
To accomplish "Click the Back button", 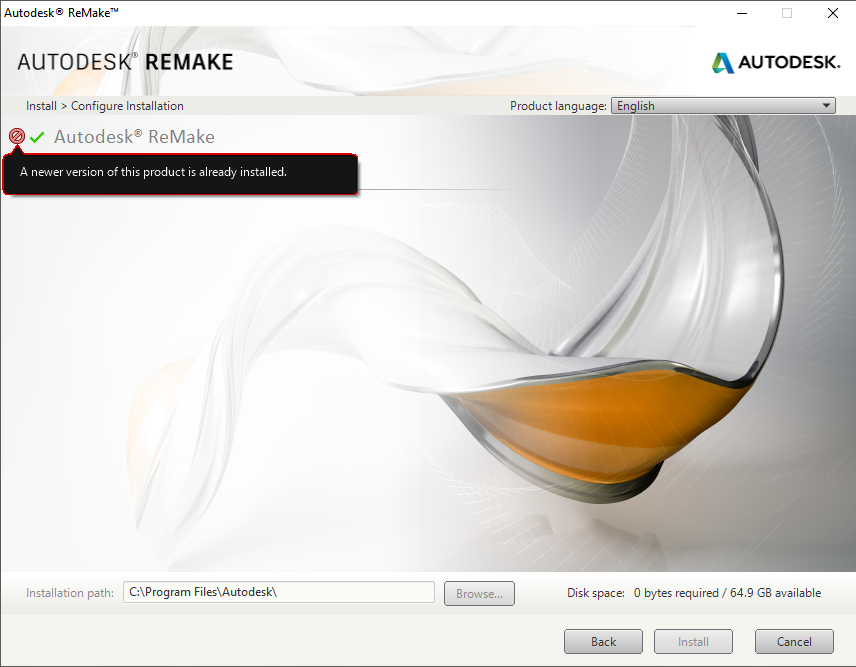I will (x=603, y=641).
